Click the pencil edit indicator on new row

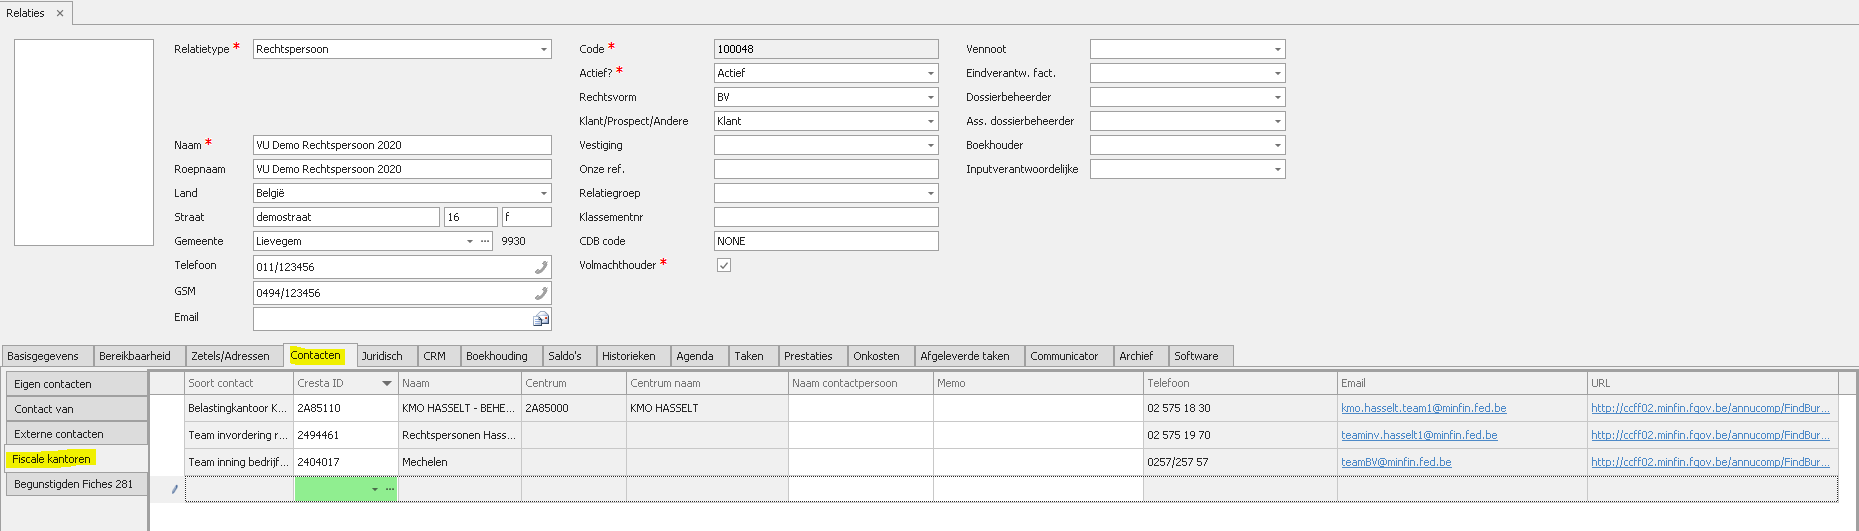(x=175, y=489)
